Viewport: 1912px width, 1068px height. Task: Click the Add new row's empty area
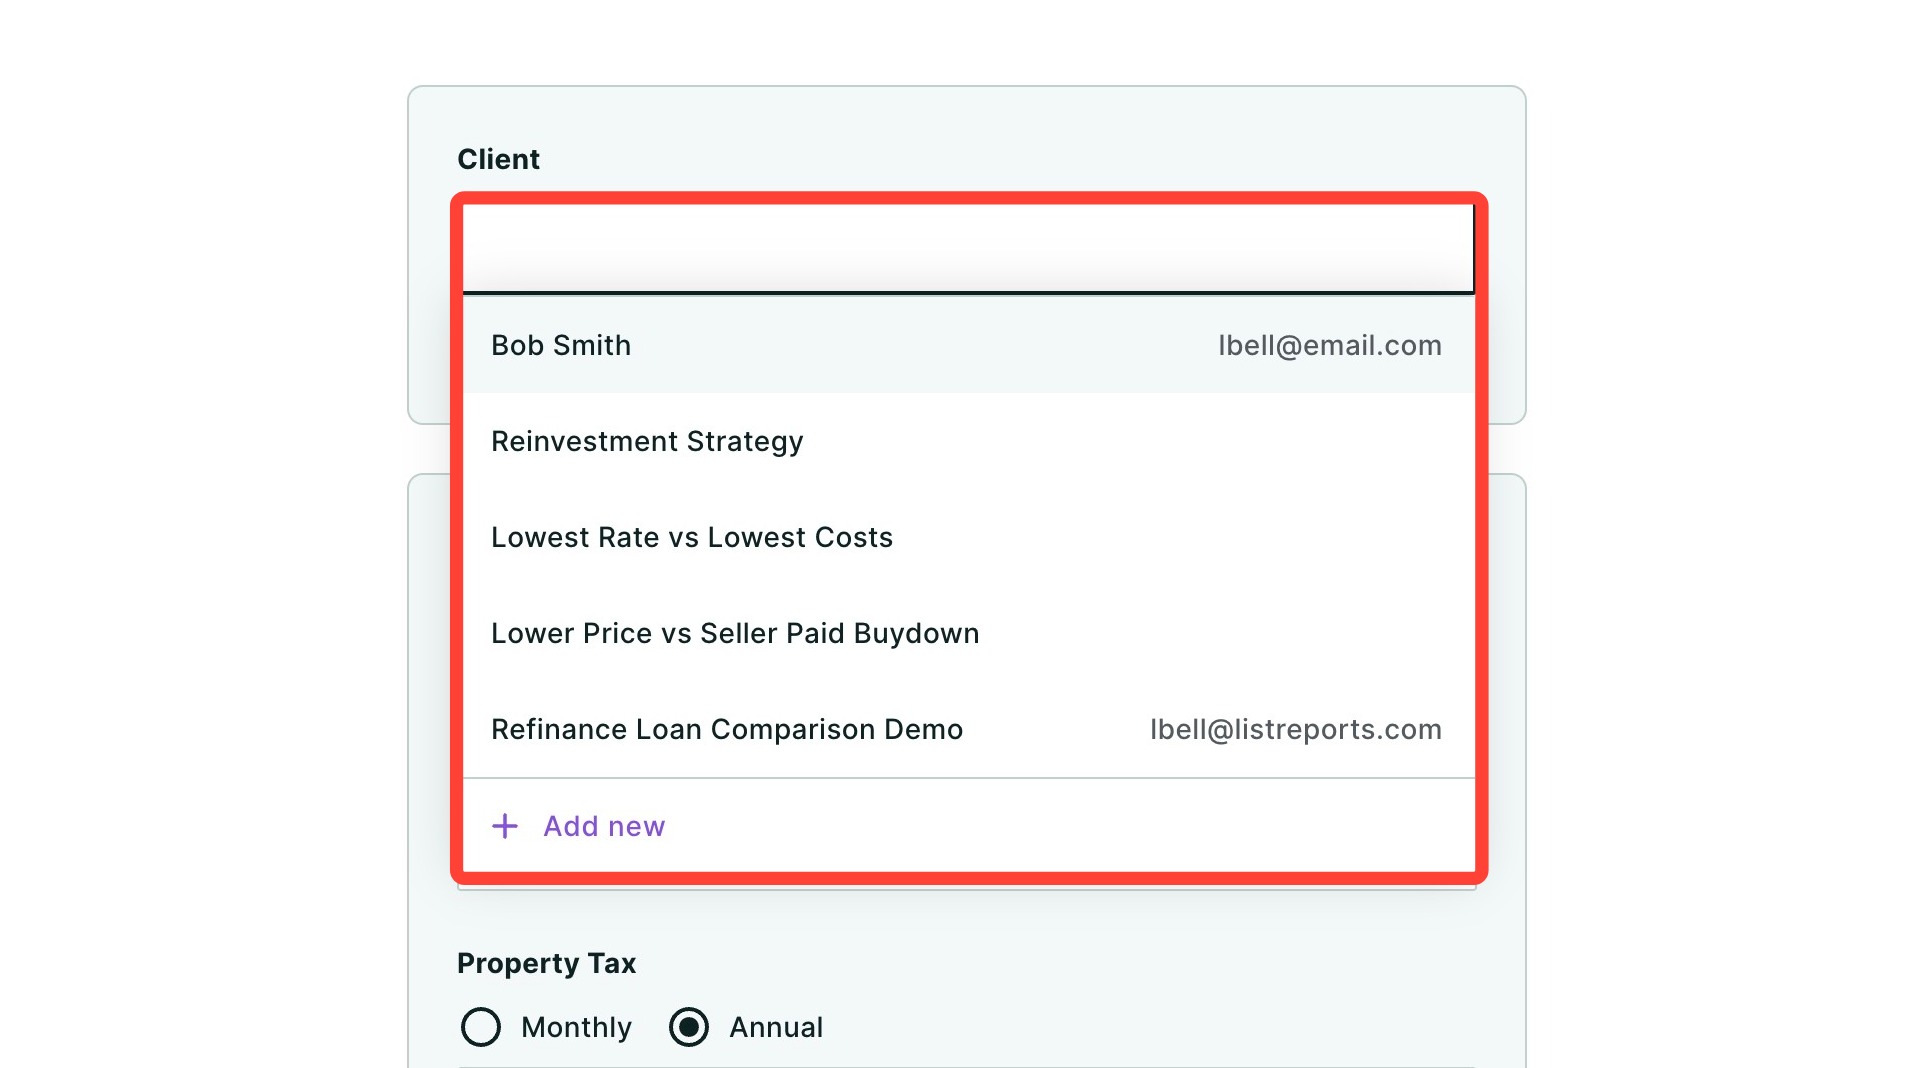pos(1070,826)
